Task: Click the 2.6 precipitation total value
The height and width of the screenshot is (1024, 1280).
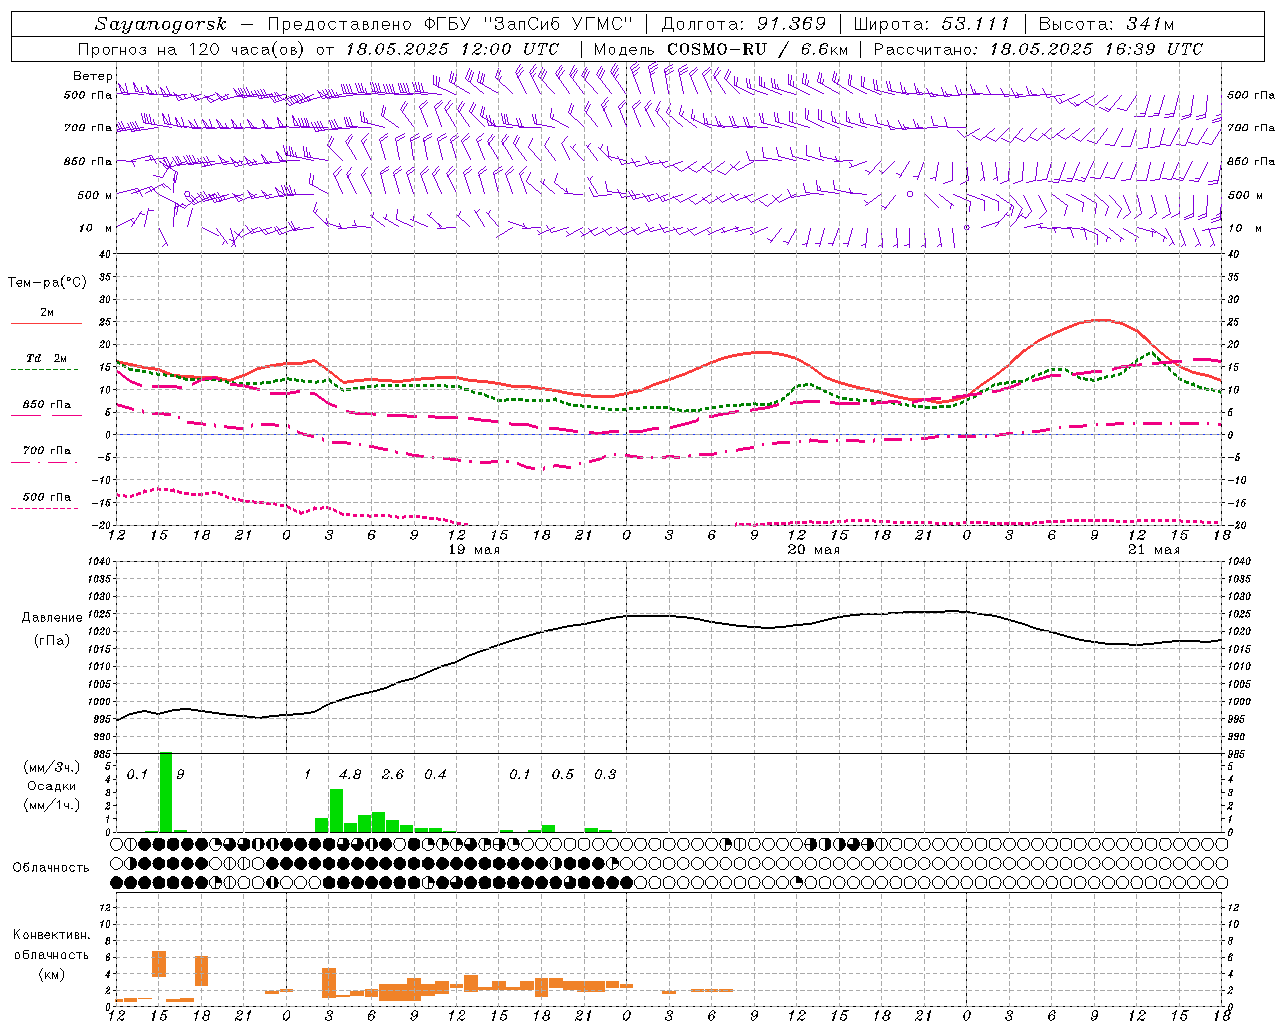Action: pyautogui.click(x=393, y=774)
